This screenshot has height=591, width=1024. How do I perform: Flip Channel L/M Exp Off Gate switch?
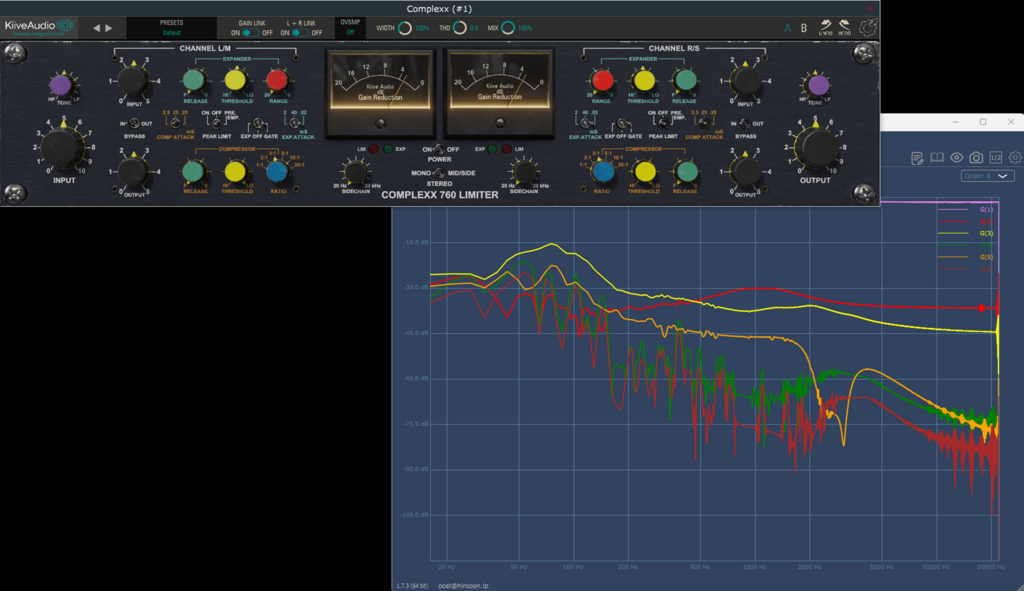coord(259,123)
